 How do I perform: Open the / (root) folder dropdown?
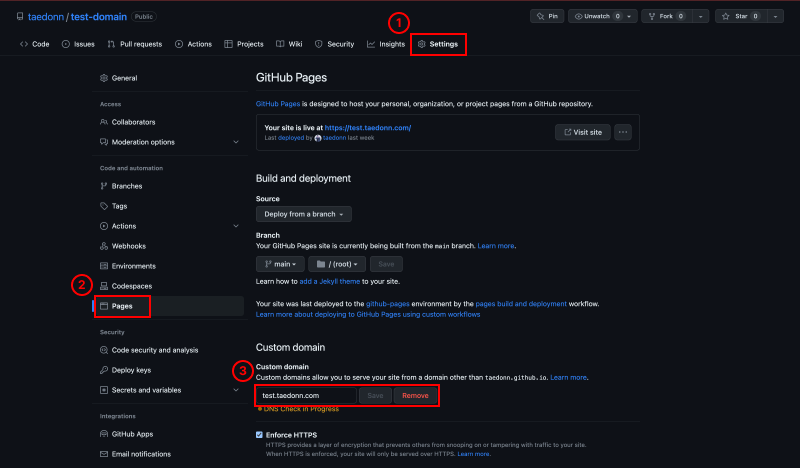pyautogui.click(x=337, y=264)
